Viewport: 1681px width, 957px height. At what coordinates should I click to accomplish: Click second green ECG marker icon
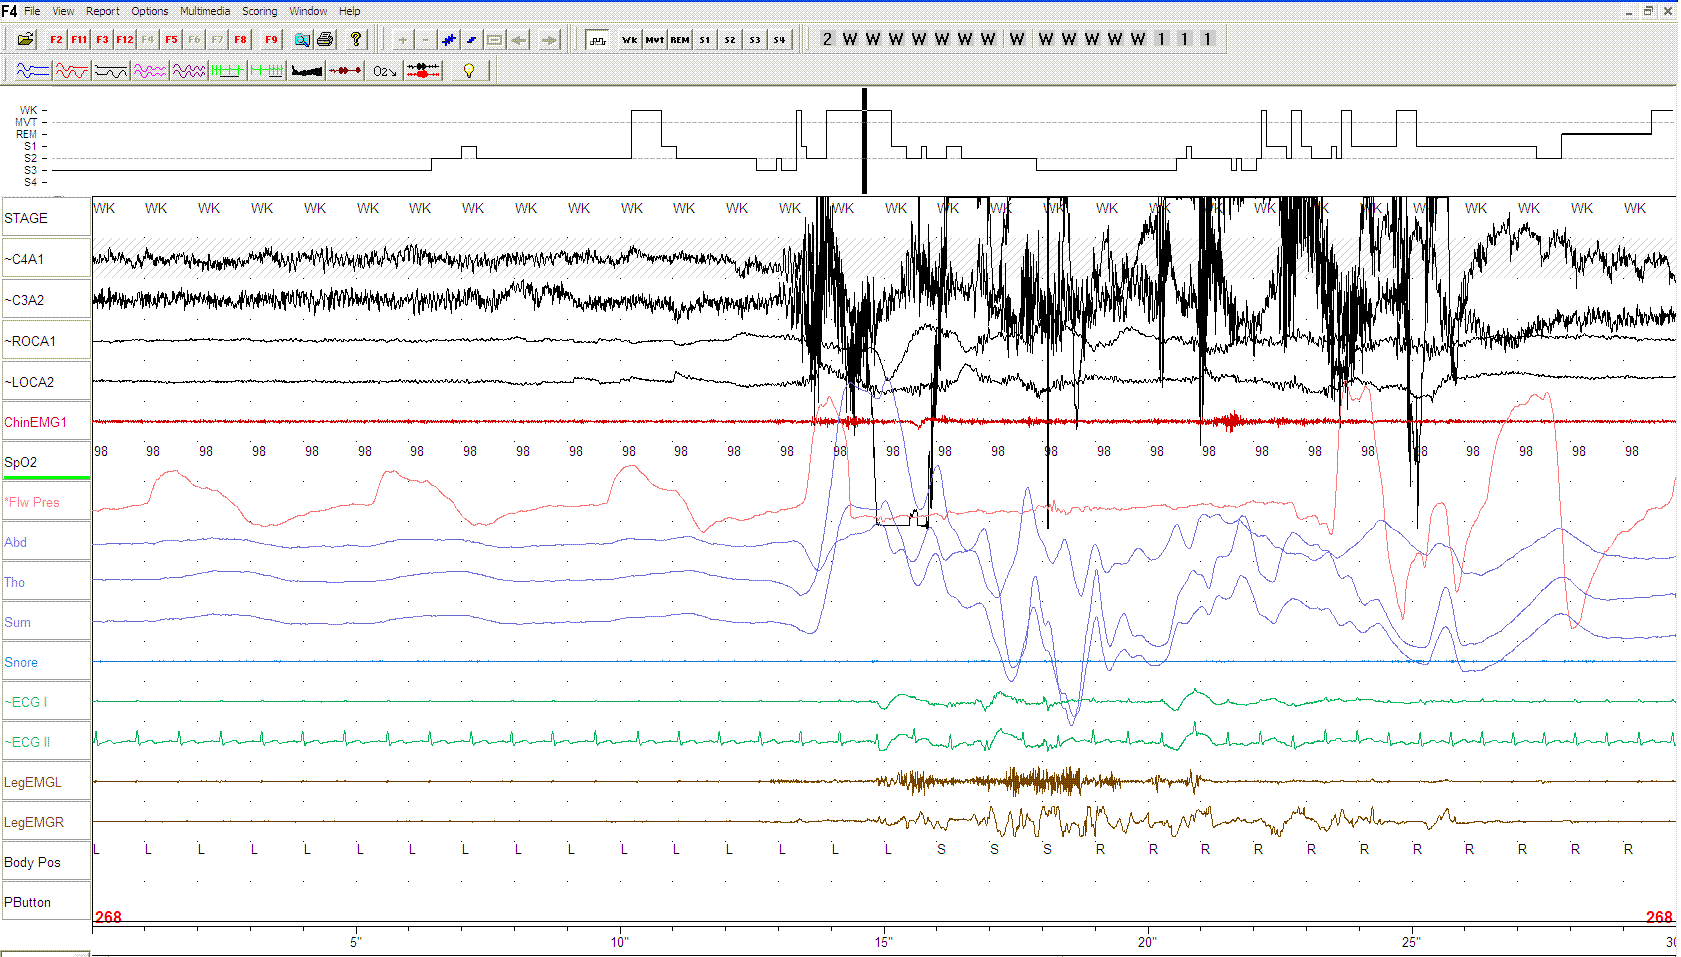[267, 70]
